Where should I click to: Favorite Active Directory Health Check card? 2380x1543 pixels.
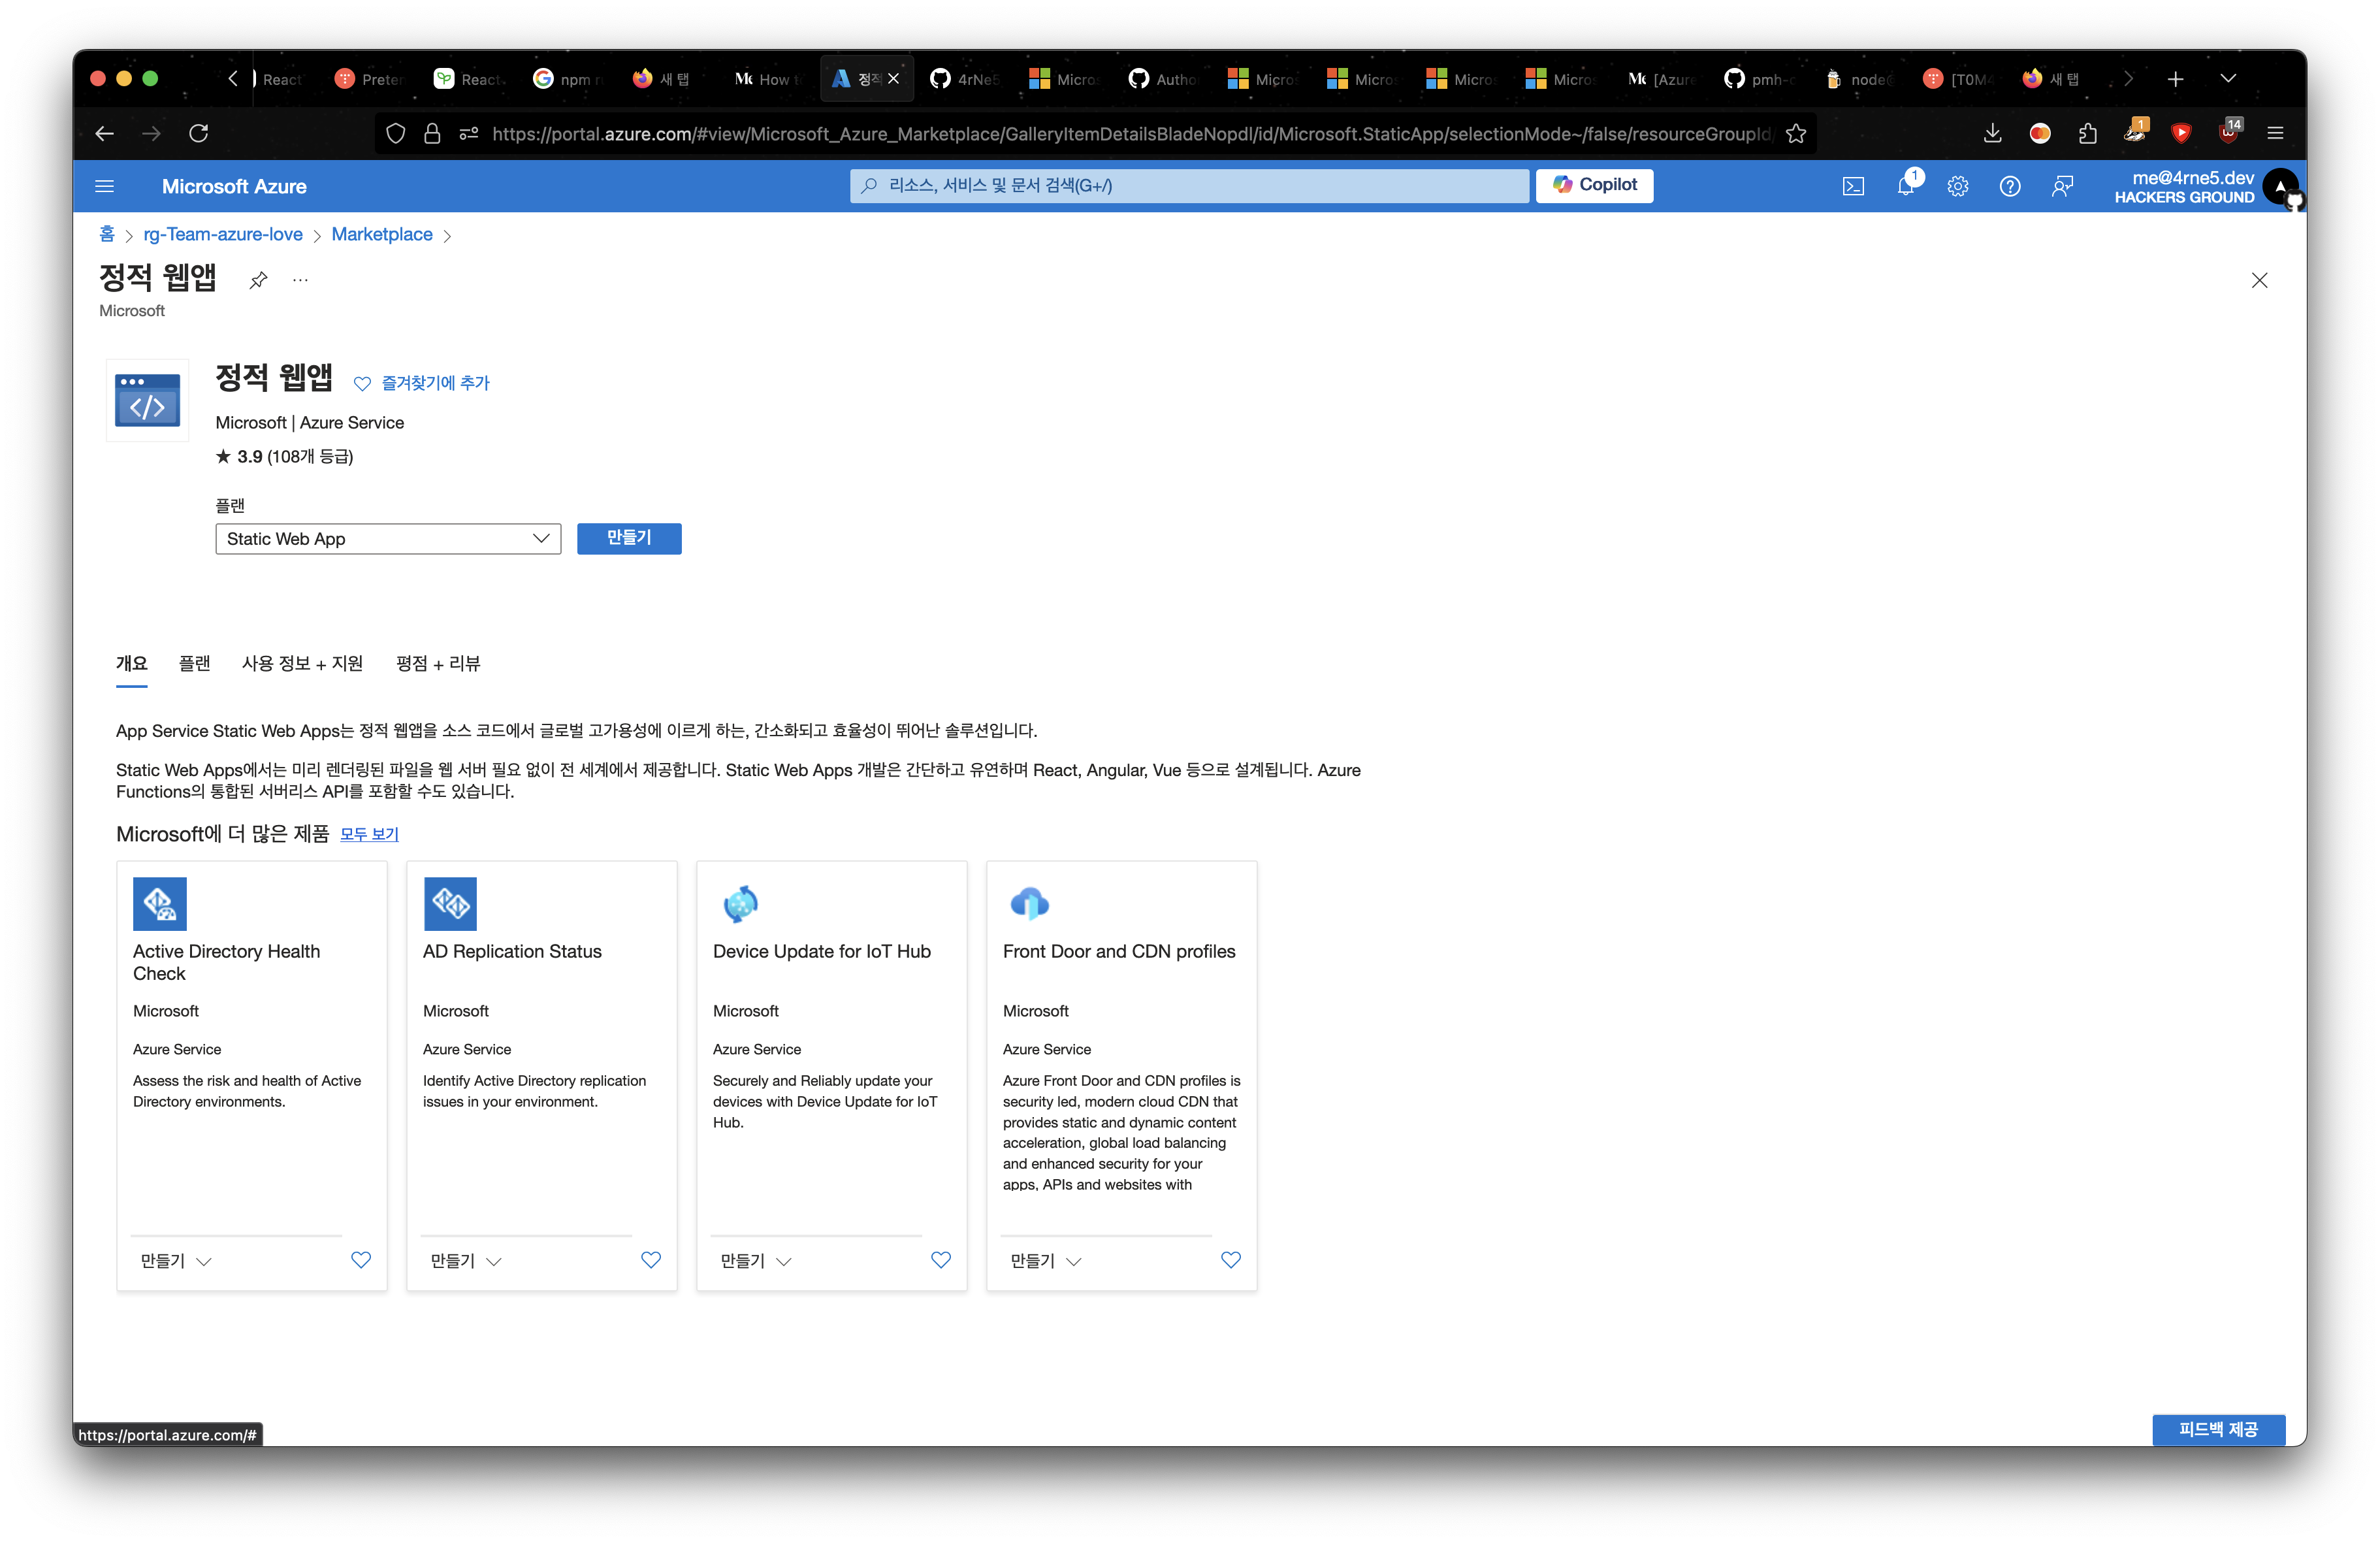tap(361, 1260)
